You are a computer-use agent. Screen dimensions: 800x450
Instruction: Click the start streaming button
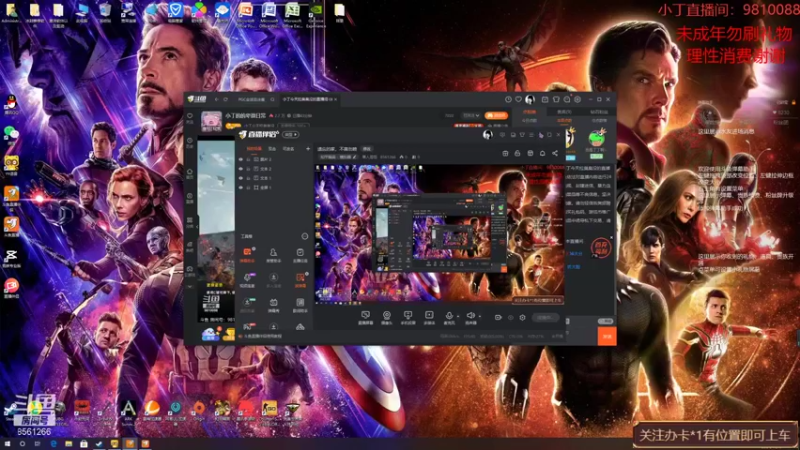click(x=545, y=317)
